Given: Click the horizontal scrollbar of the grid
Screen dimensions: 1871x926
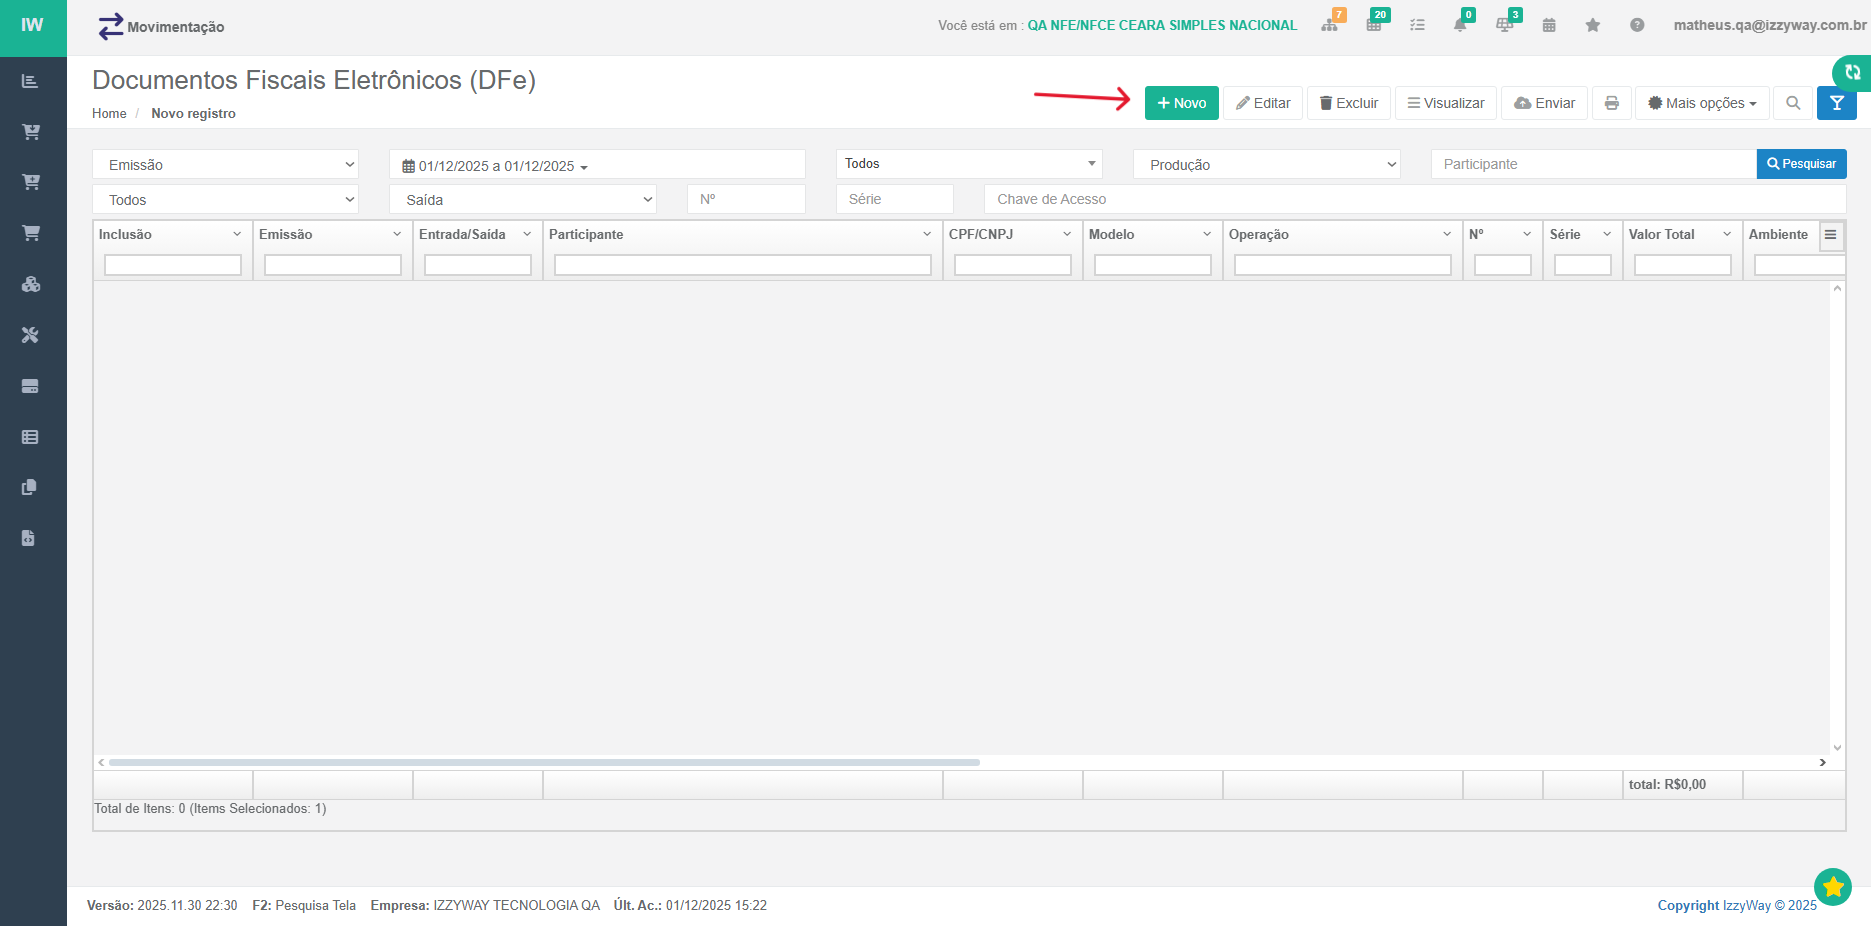Looking at the screenshot, I should click(x=544, y=762).
